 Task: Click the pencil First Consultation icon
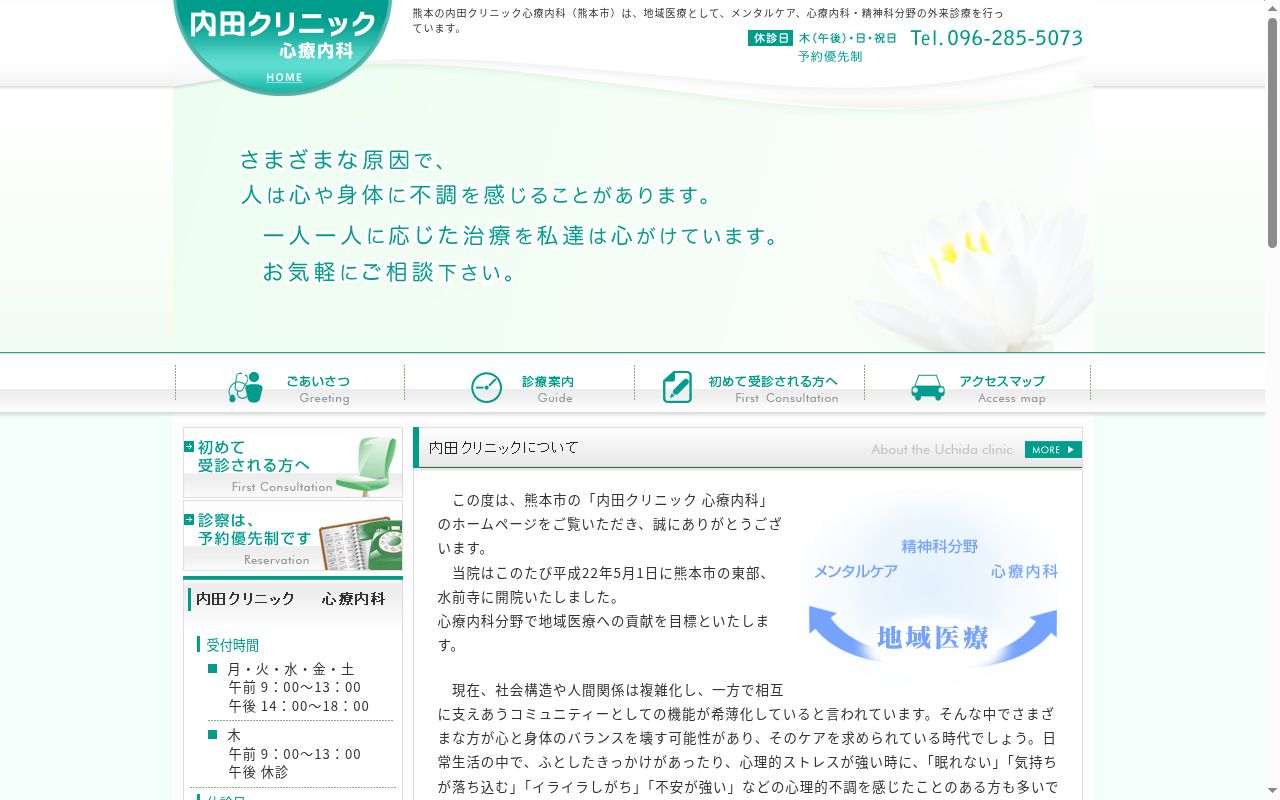pos(677,387)
